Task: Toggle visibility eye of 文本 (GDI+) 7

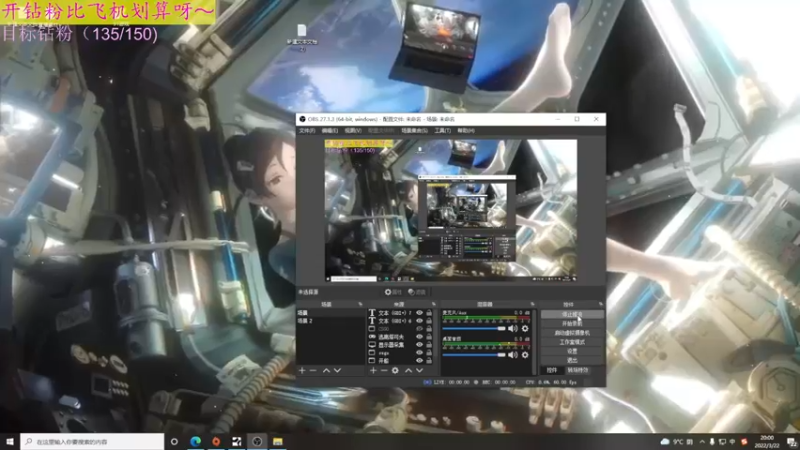Action: pos(419,313)
